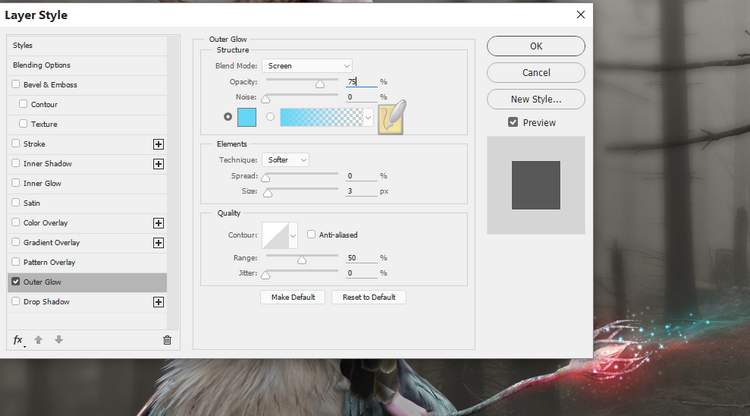Screen dimensions: 750x416
Task: Add another Stroke effect with plus icon
Action: (x=158, y=144)
